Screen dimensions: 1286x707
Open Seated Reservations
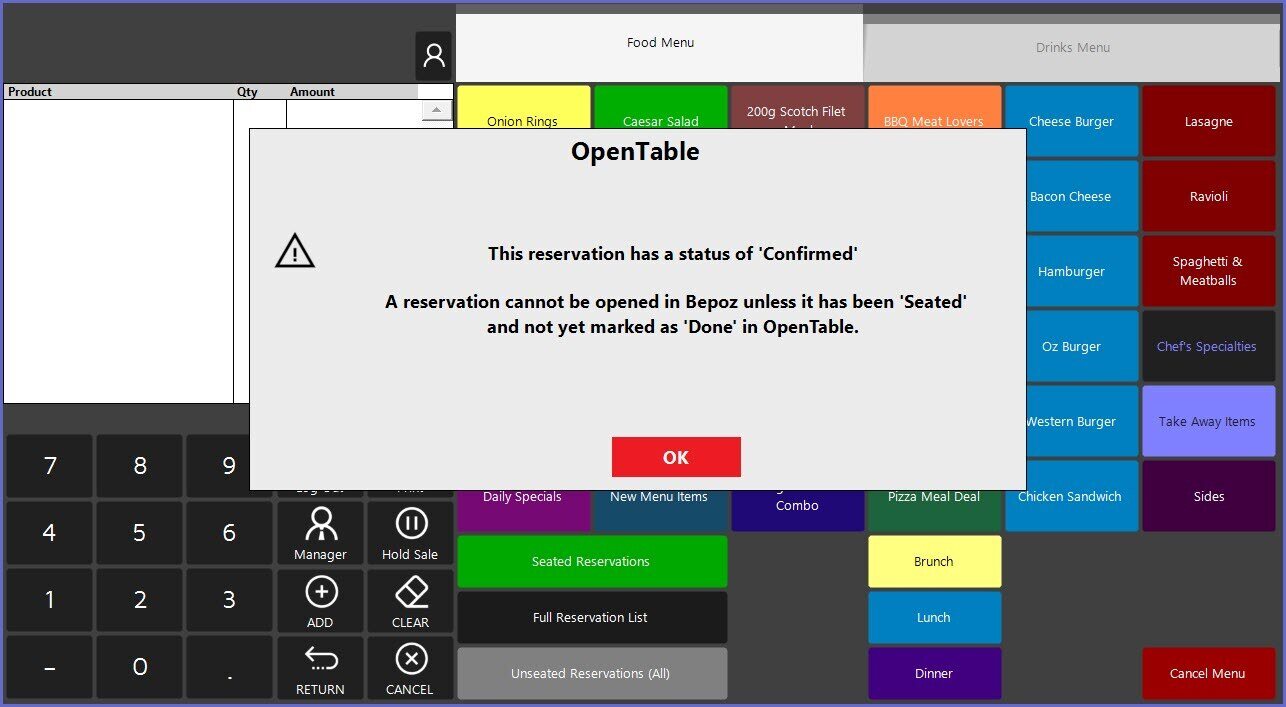point(592,562)
